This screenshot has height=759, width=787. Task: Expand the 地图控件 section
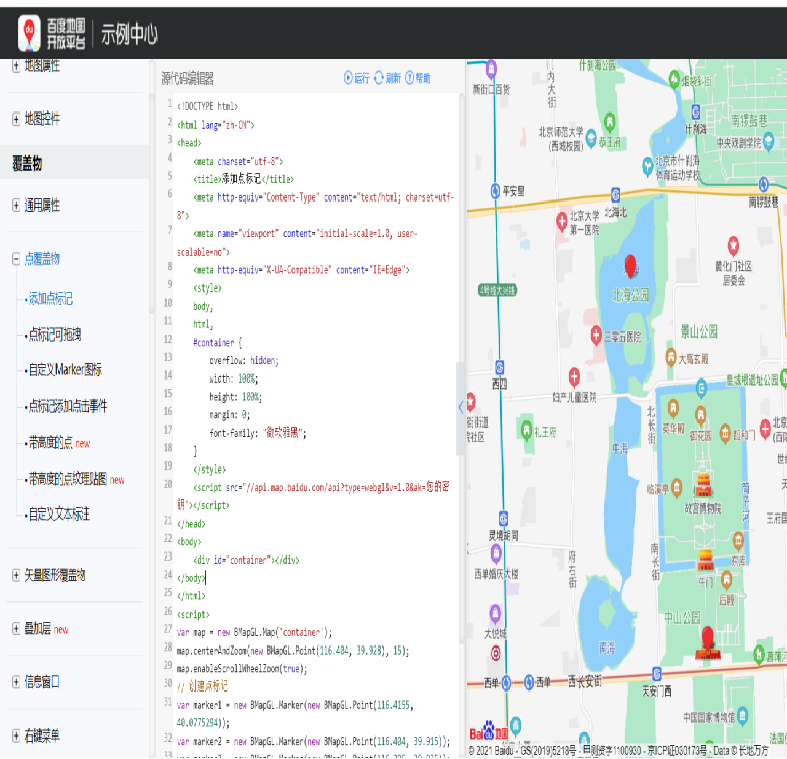[16, 119]
